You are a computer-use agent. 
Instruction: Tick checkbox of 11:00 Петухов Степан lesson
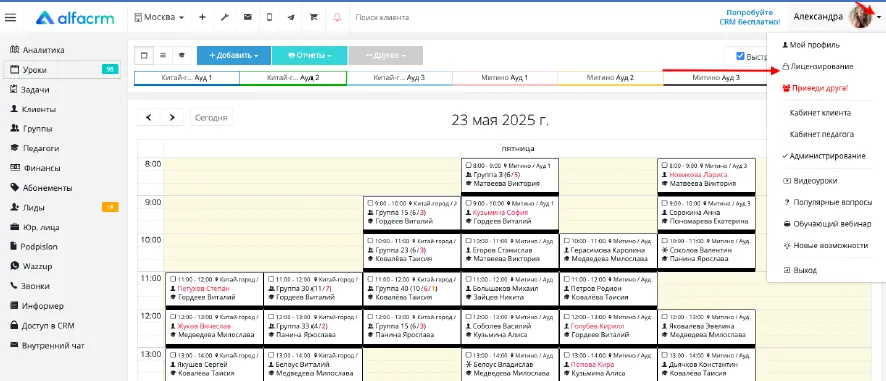click(x=173, y=279)
